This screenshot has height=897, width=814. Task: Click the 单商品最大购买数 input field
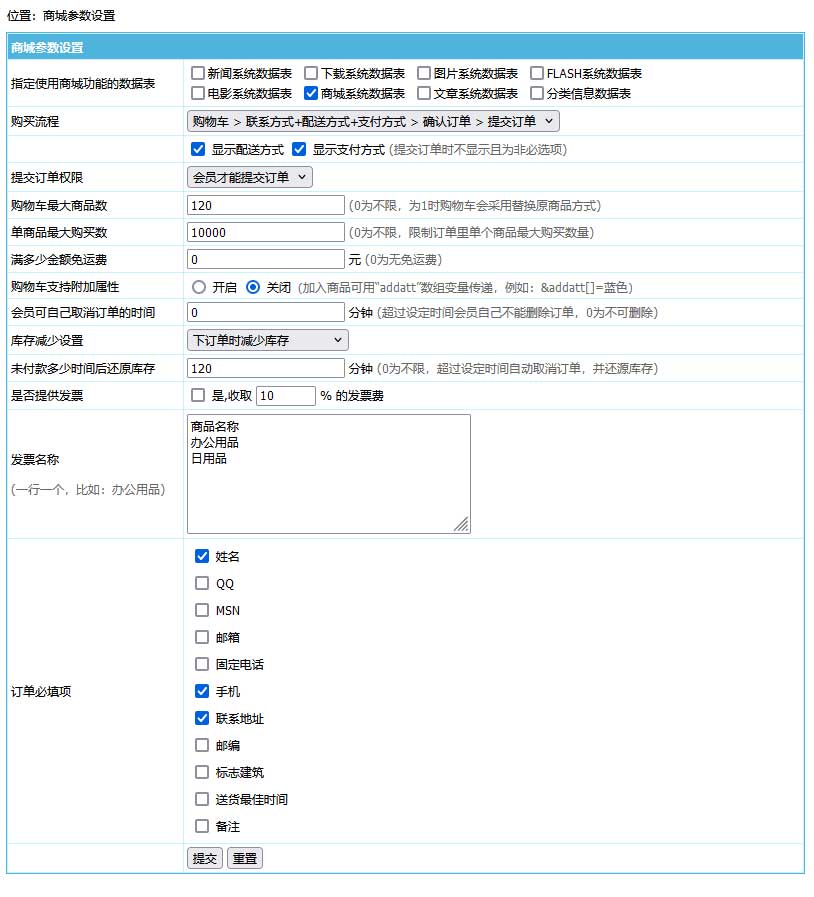[265, 232]
